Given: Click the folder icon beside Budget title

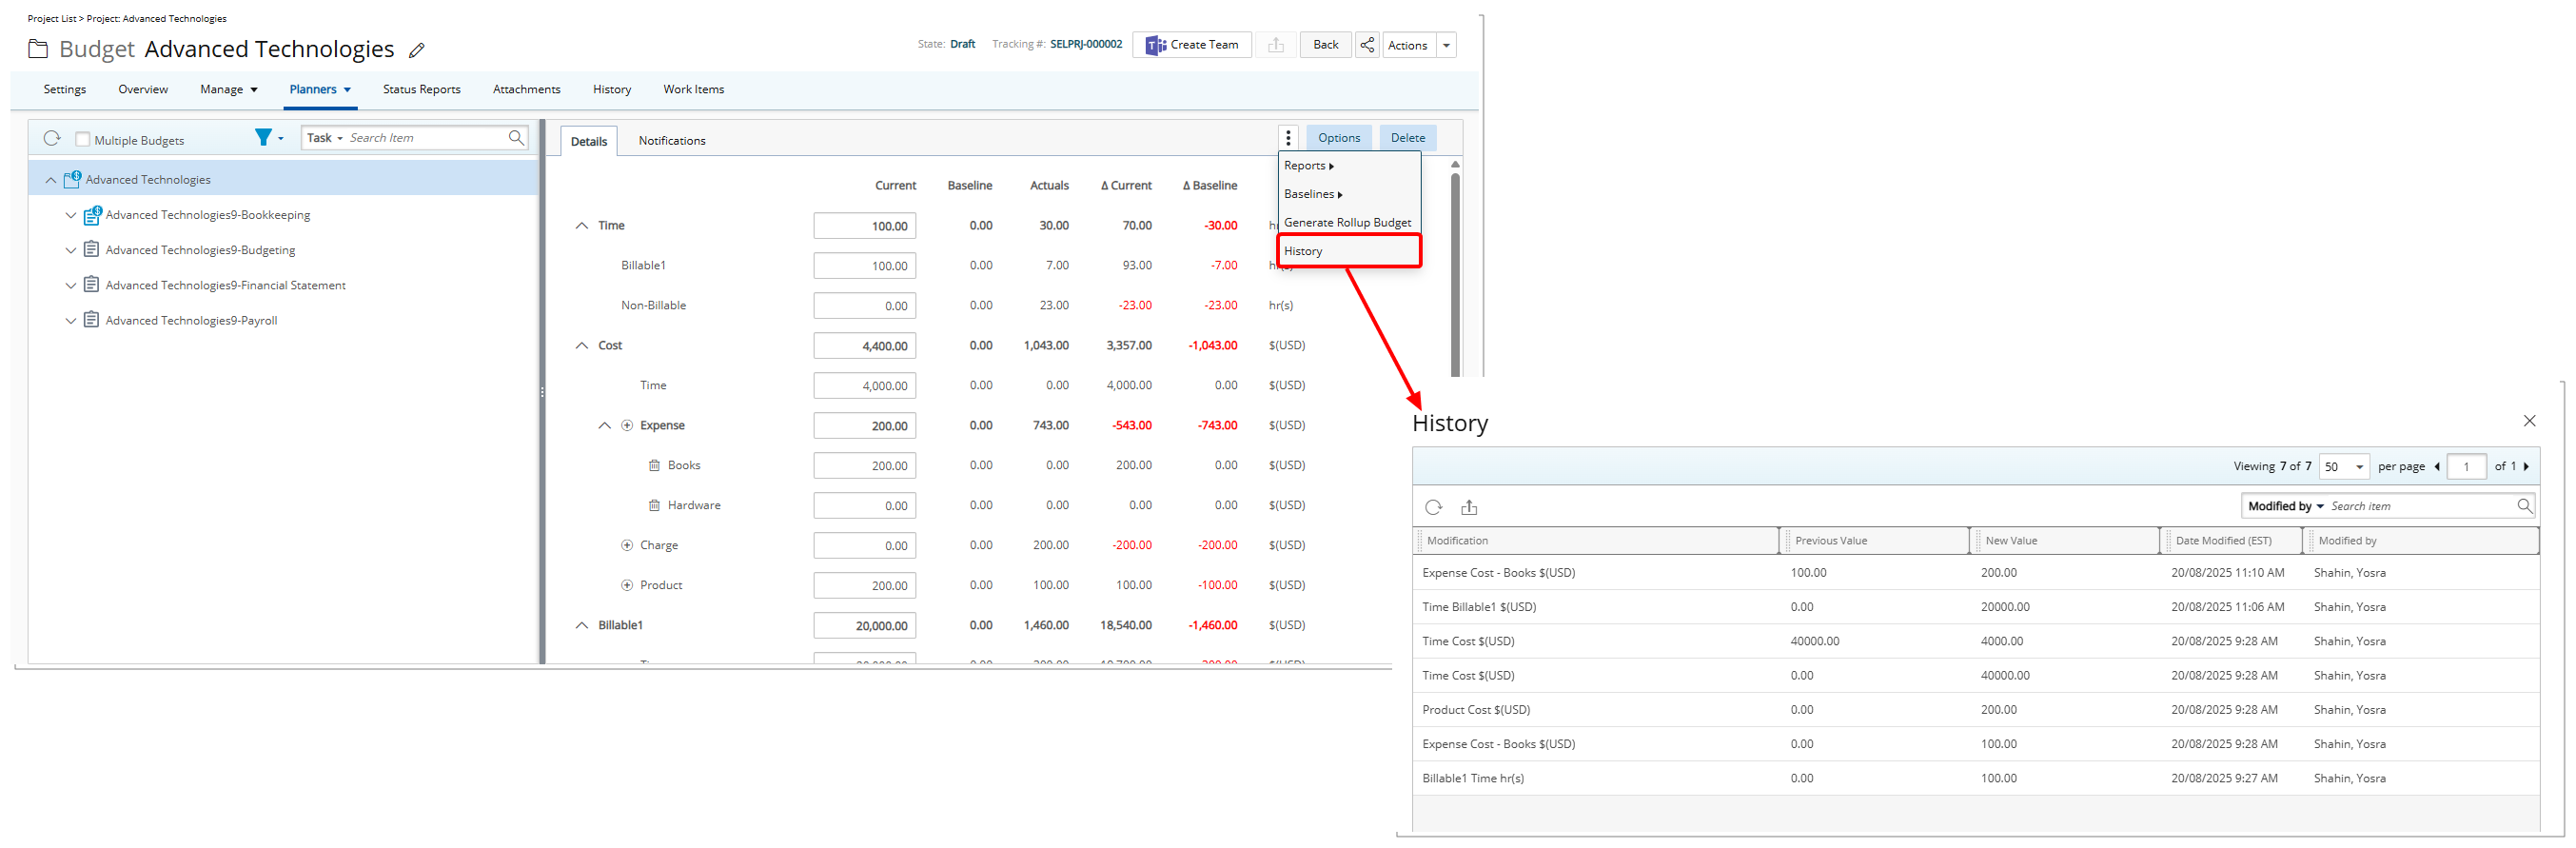Looking at the screenshot, I should 38,49.
